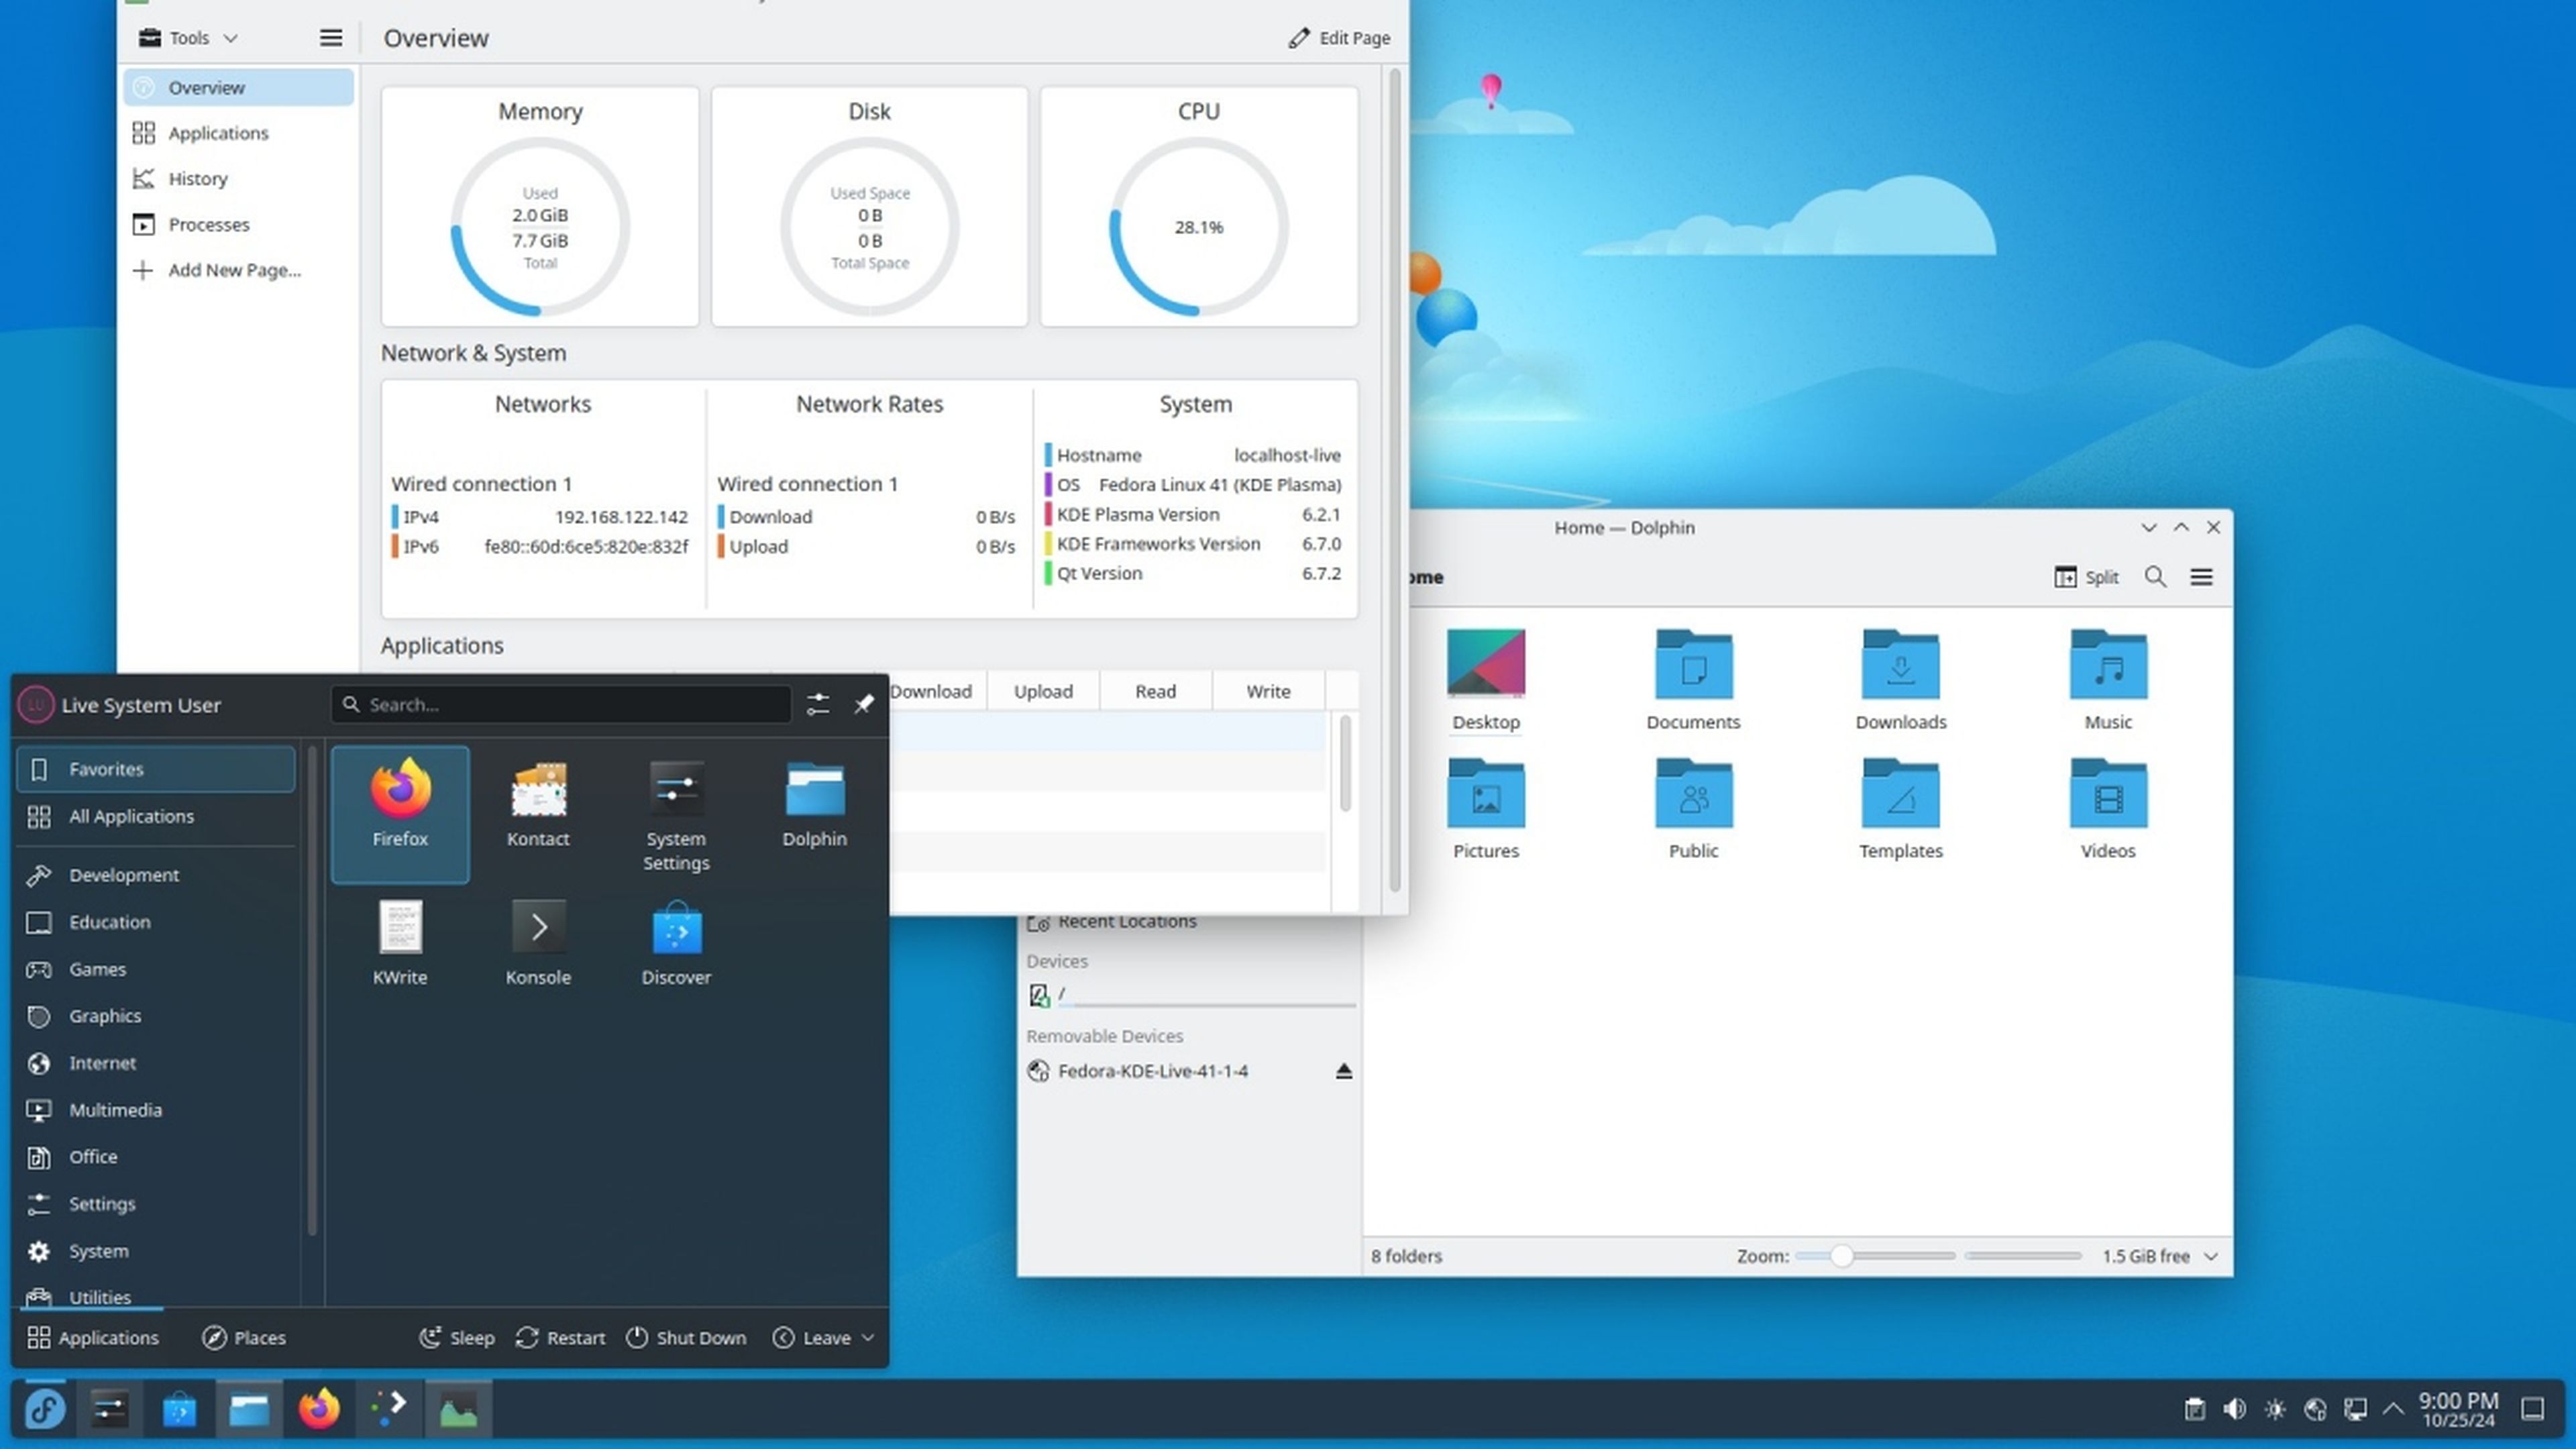Open System Settings in launcher favorites
2576x1449 pixels.
(676, 815)
